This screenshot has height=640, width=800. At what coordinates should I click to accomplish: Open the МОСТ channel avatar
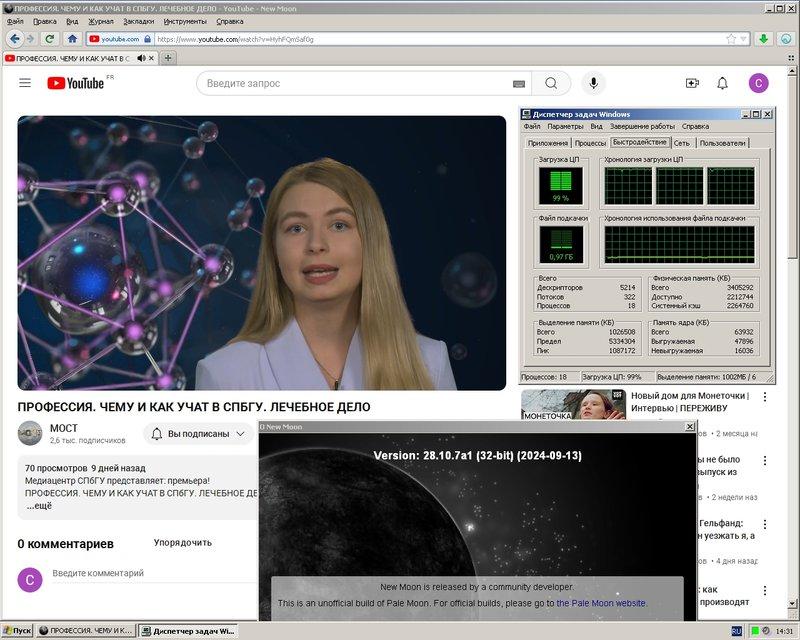[x=30, y=433]
